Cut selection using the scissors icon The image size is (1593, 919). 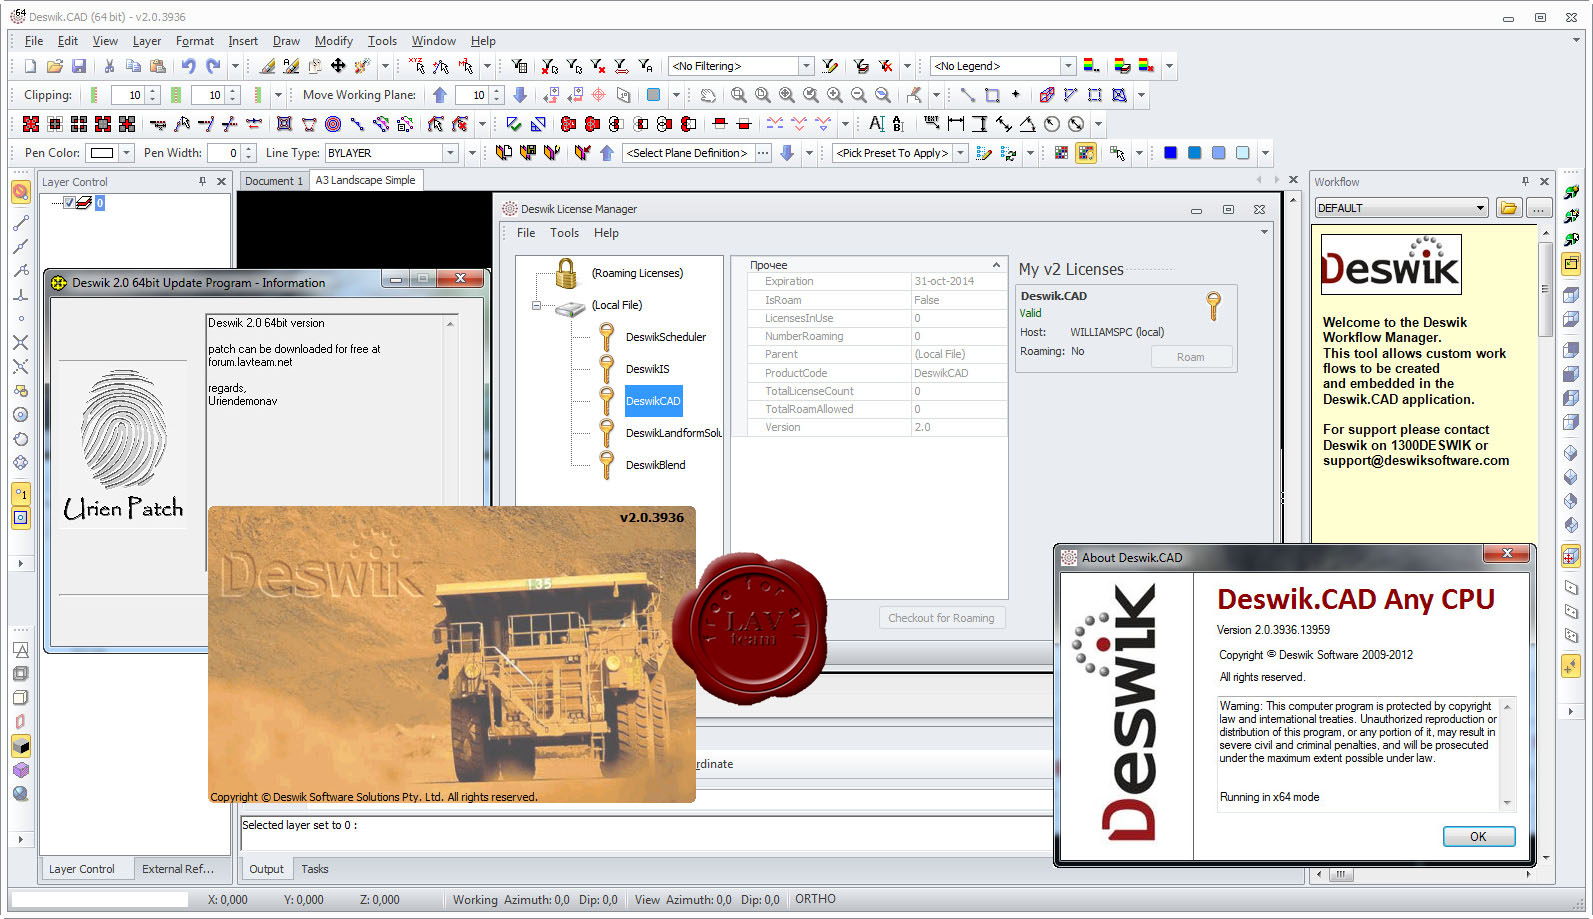click(109, 66)
